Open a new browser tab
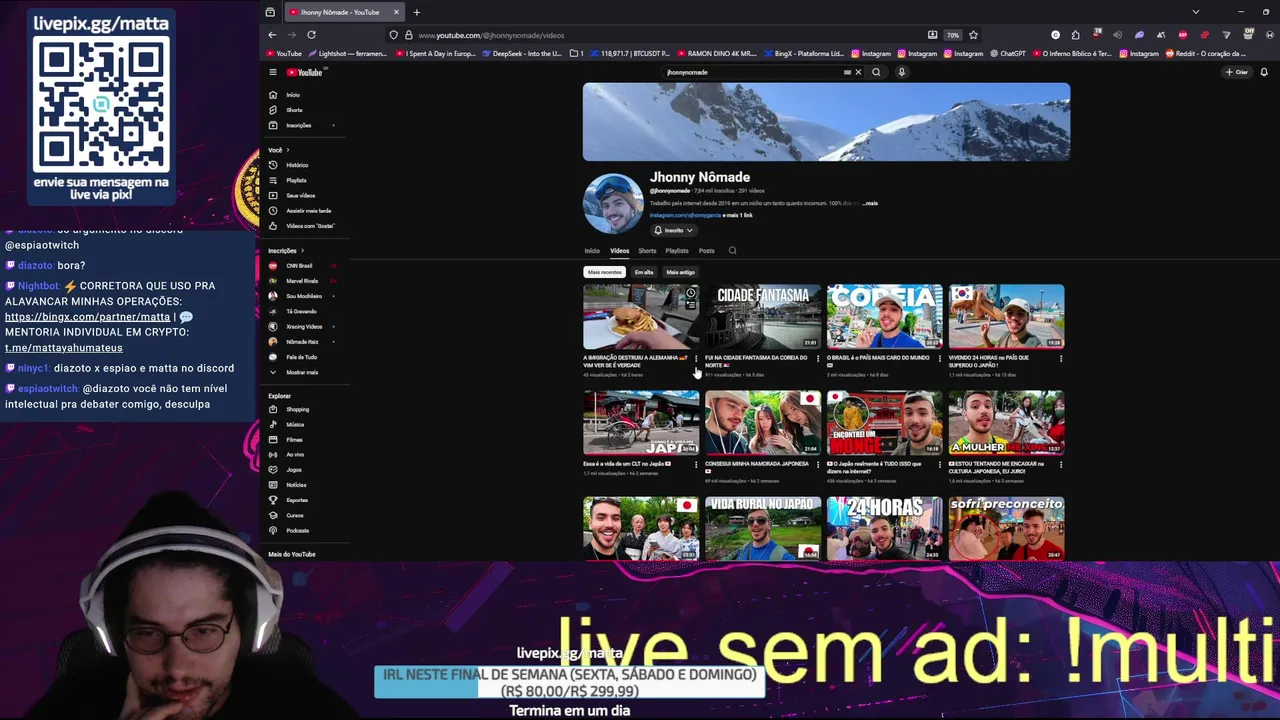1280x720 pixels. [417, 12]
